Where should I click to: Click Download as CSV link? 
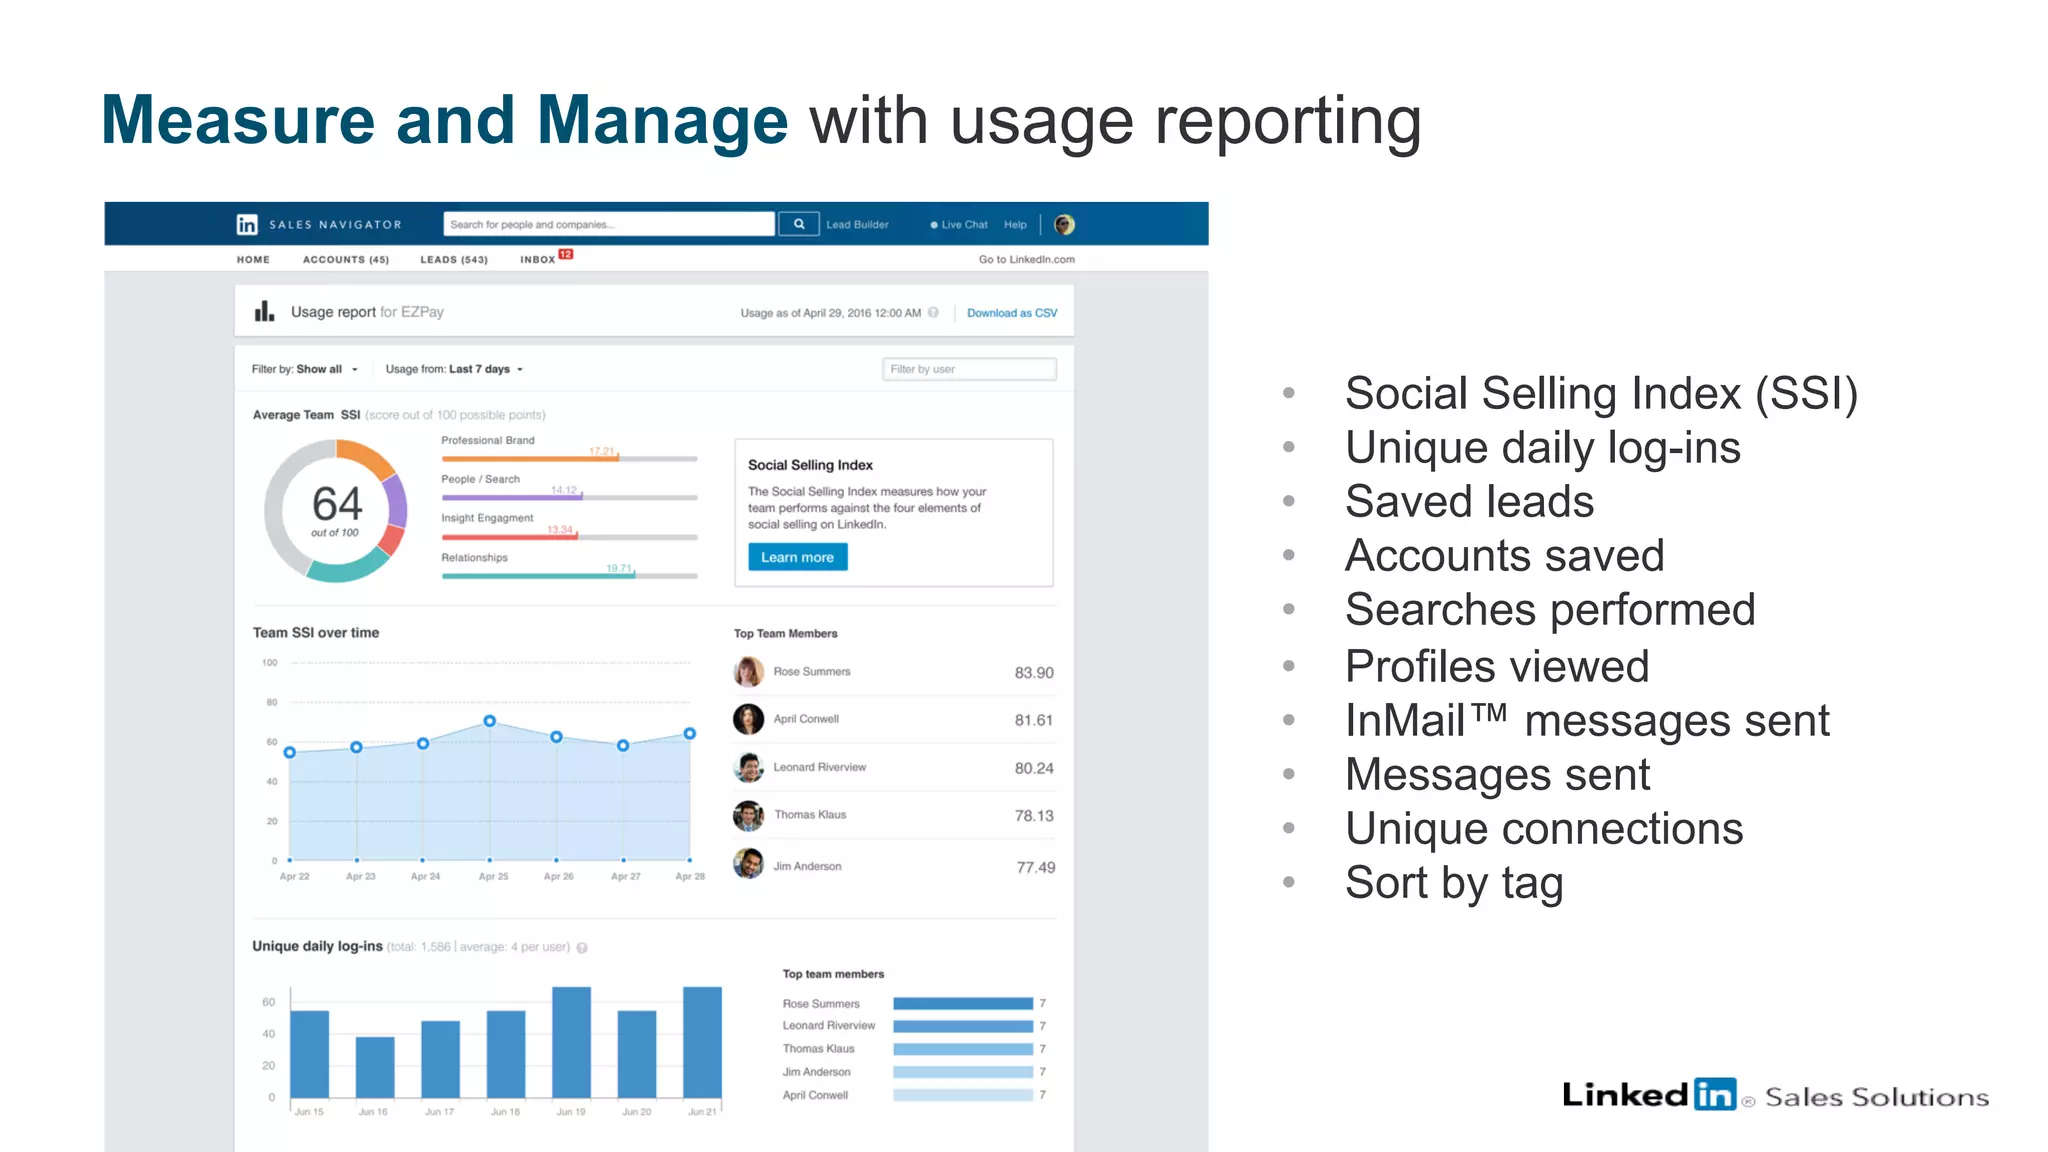pyautogui.click(x=1012, y=313)
